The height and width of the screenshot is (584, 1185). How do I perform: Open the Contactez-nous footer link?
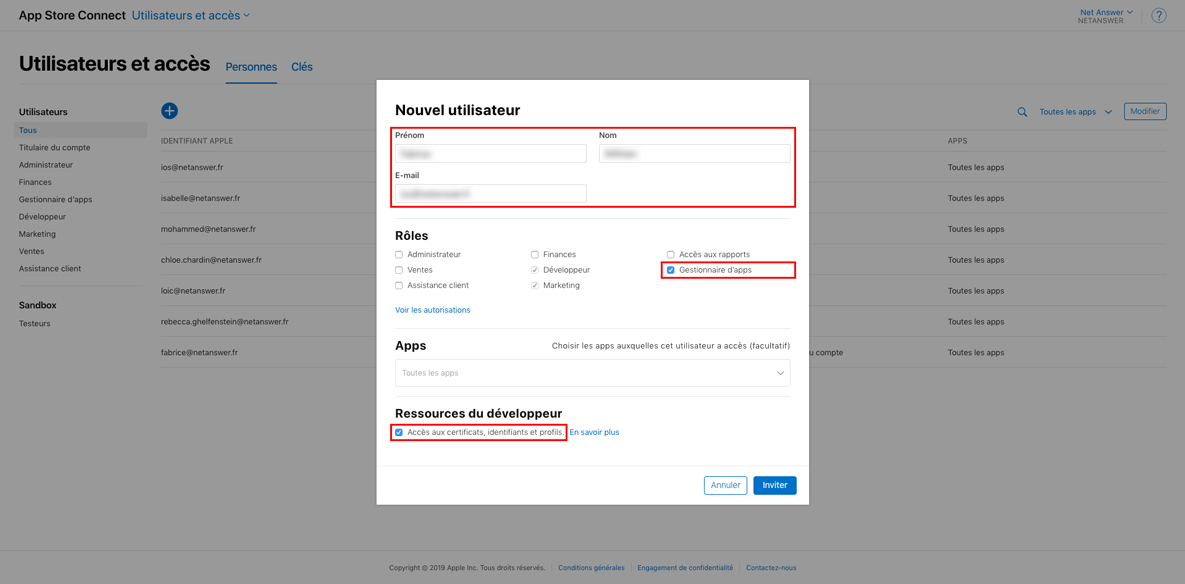coord(771,568)
